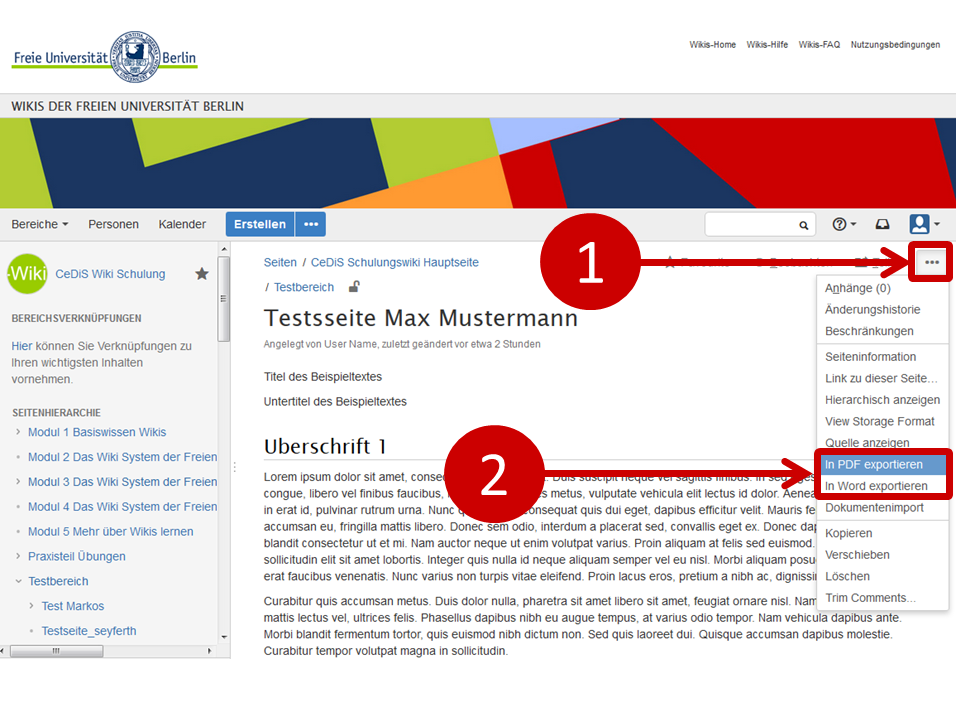Click the Wikis-Hilfe link
The height and width of the screenshot is (720, 960).
pos(767,45)
